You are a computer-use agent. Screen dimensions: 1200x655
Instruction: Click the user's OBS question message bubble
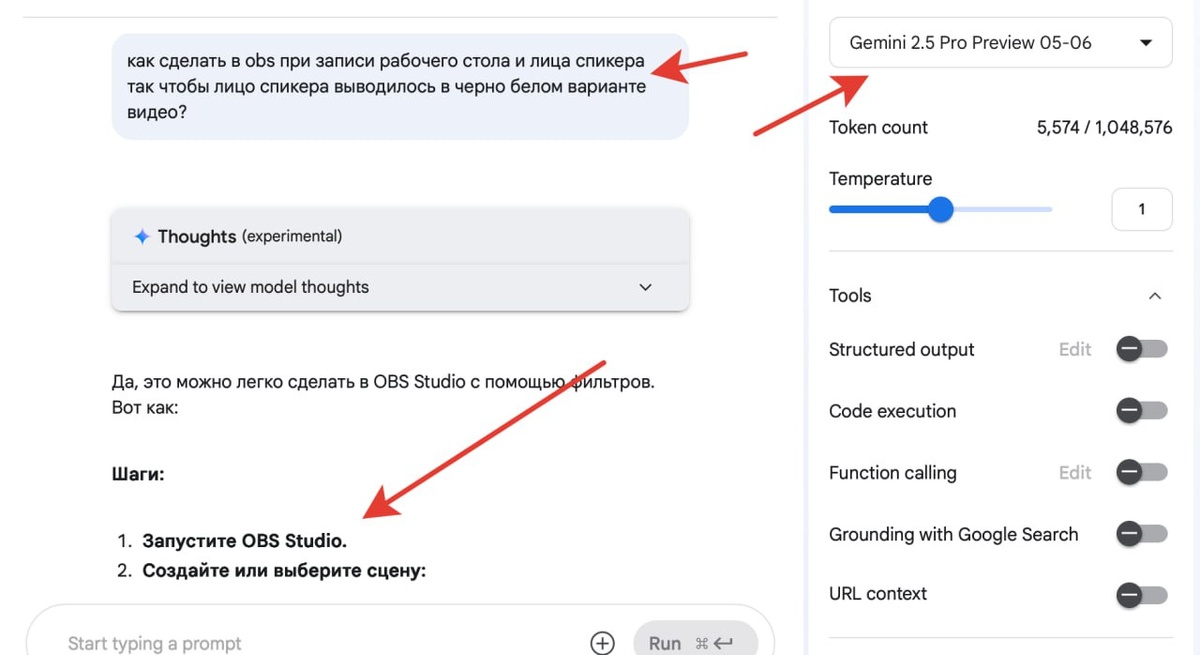point(400,87)
